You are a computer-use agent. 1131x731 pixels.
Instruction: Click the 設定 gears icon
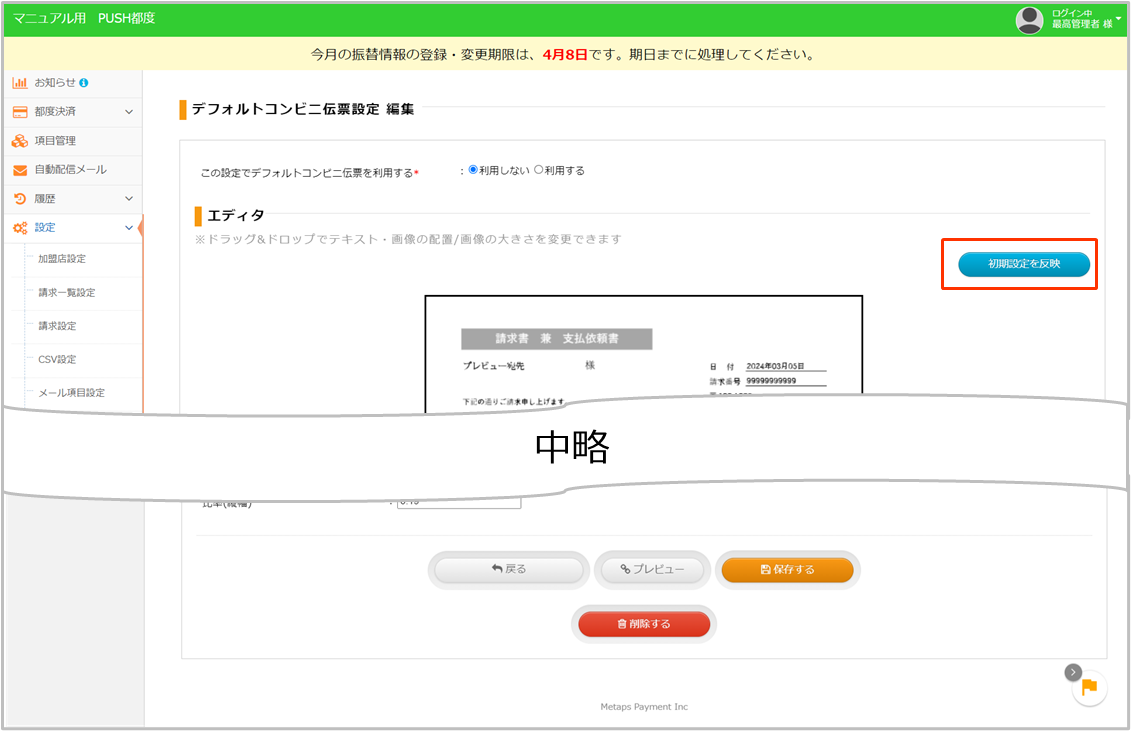click(x=19, y=228)
